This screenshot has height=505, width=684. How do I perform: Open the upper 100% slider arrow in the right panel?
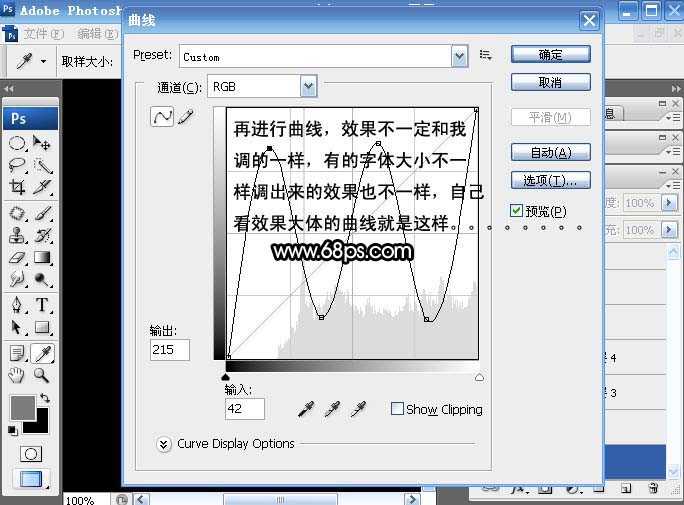pyautogui.click(x=669, y=202)
